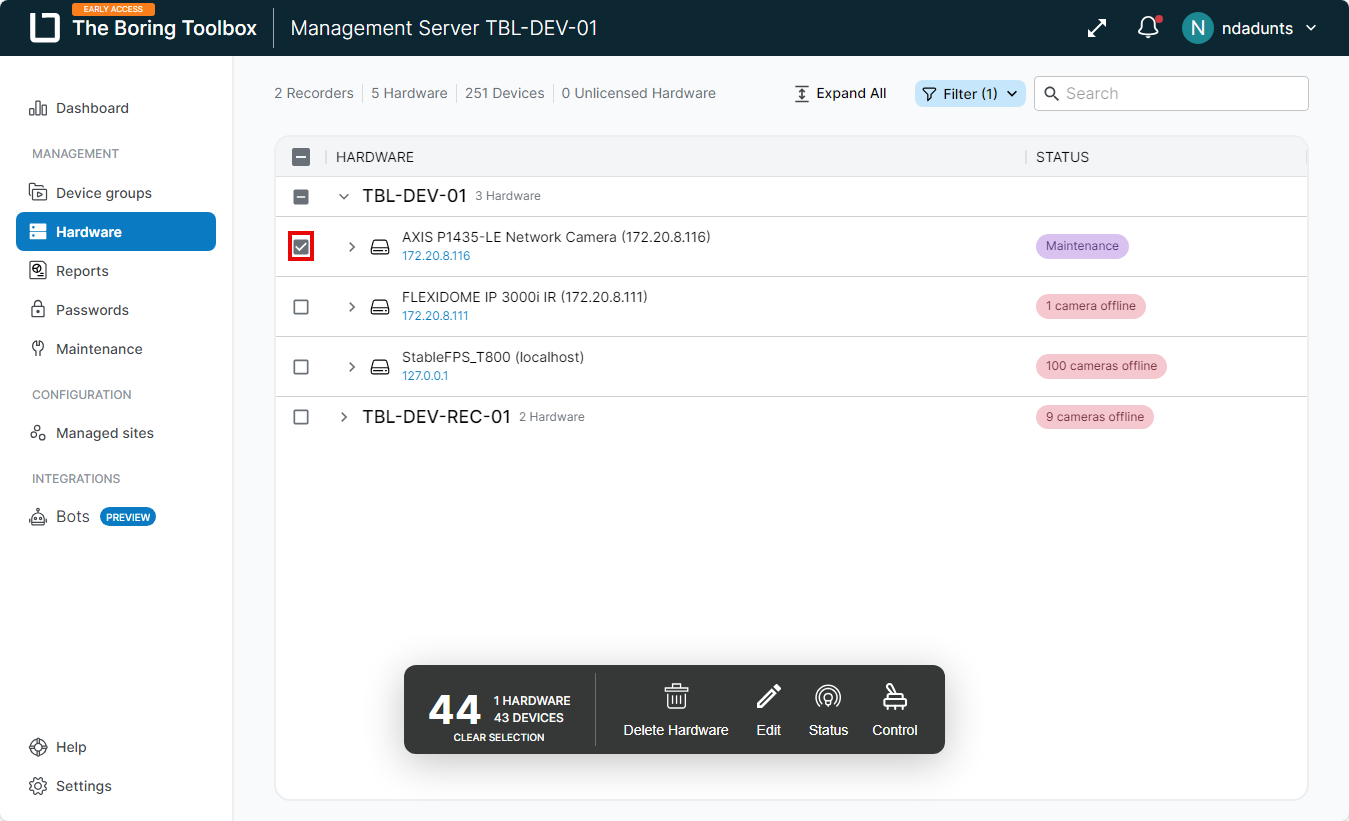Click the Edit pencil icon
The width and height of the screenshot is (1349, 821).
tap(768, 697)
